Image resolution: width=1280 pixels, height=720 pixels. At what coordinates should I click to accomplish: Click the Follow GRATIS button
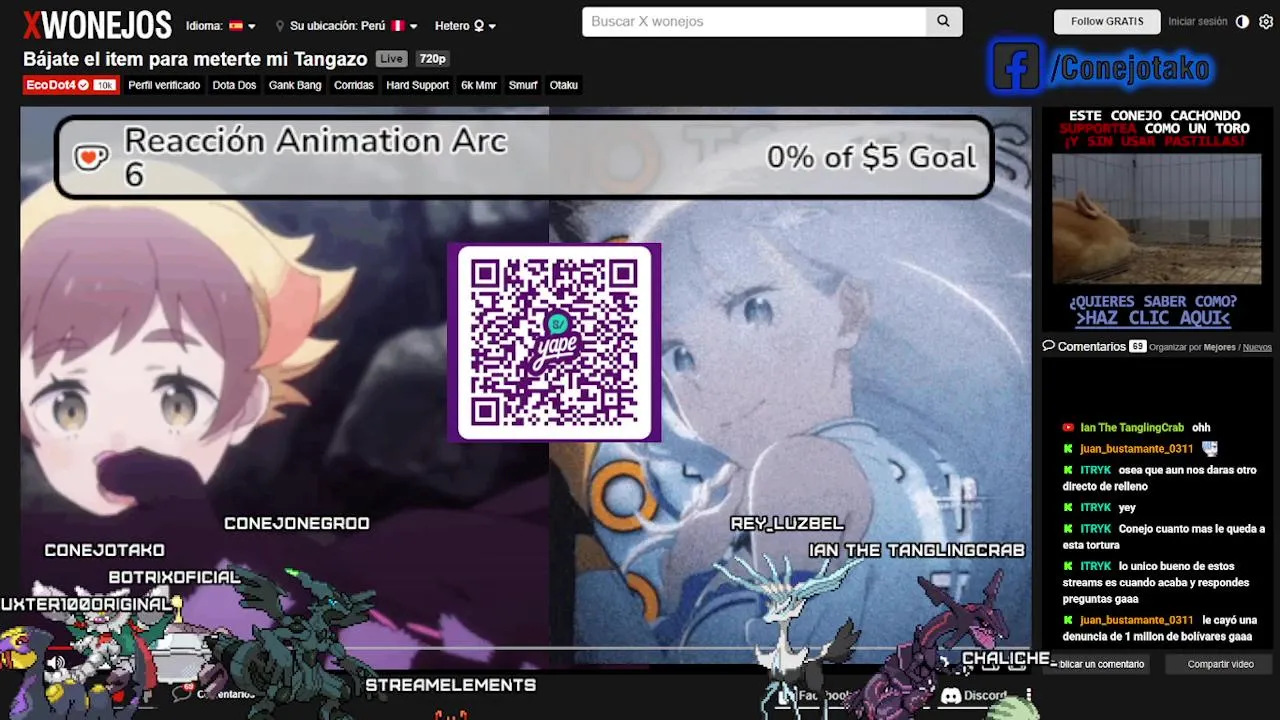1107,21
